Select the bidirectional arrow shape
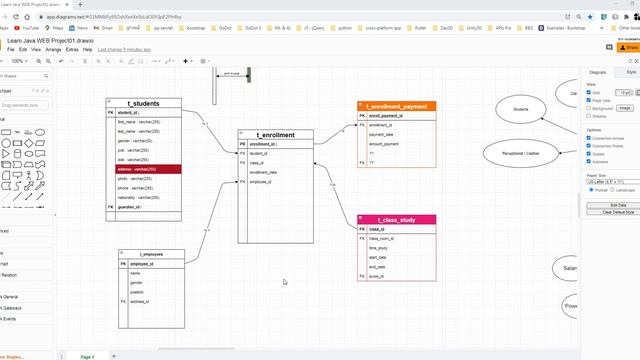 (29, 186)
